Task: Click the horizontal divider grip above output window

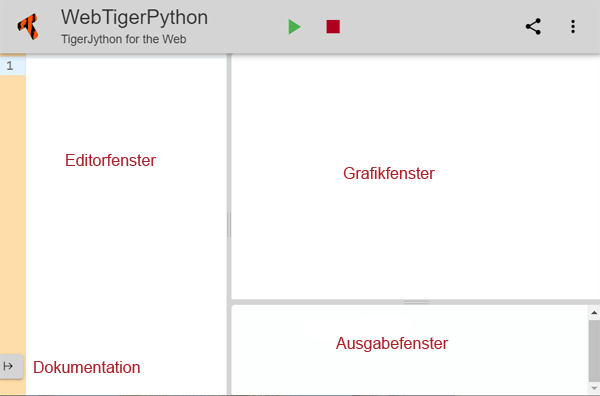Action: pos(416,302)
